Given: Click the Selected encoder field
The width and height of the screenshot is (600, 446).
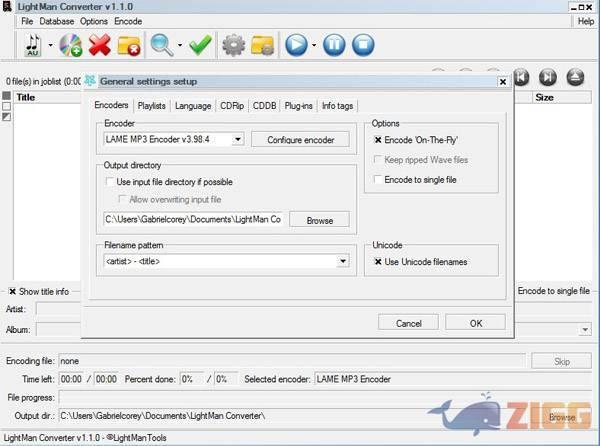Looking at the screenshot, I should tap(453, 379).
